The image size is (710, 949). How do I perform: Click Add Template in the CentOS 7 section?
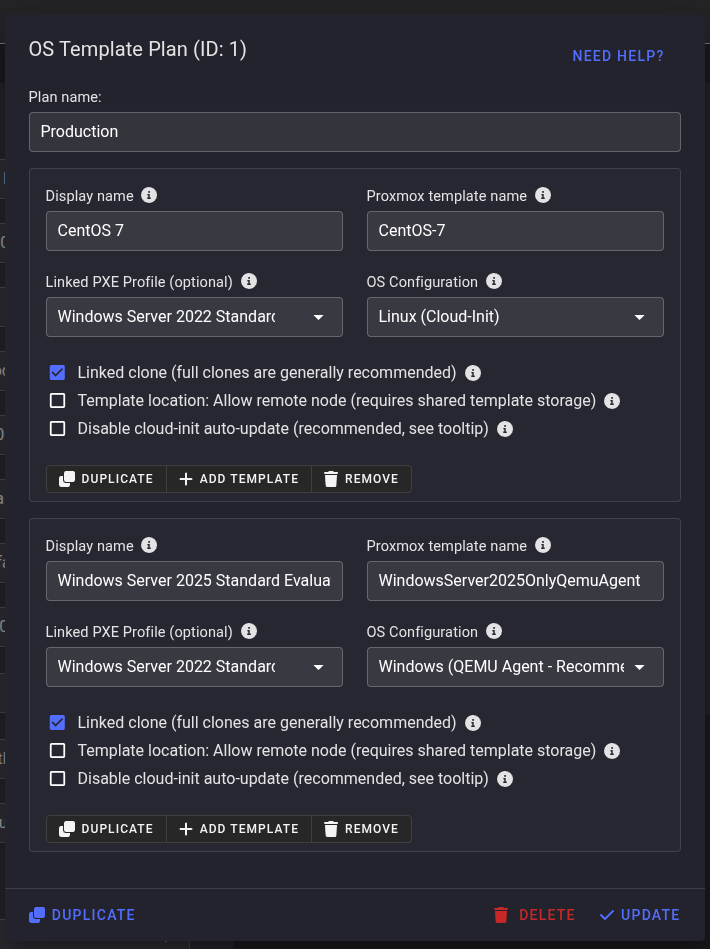click(239, 479)
